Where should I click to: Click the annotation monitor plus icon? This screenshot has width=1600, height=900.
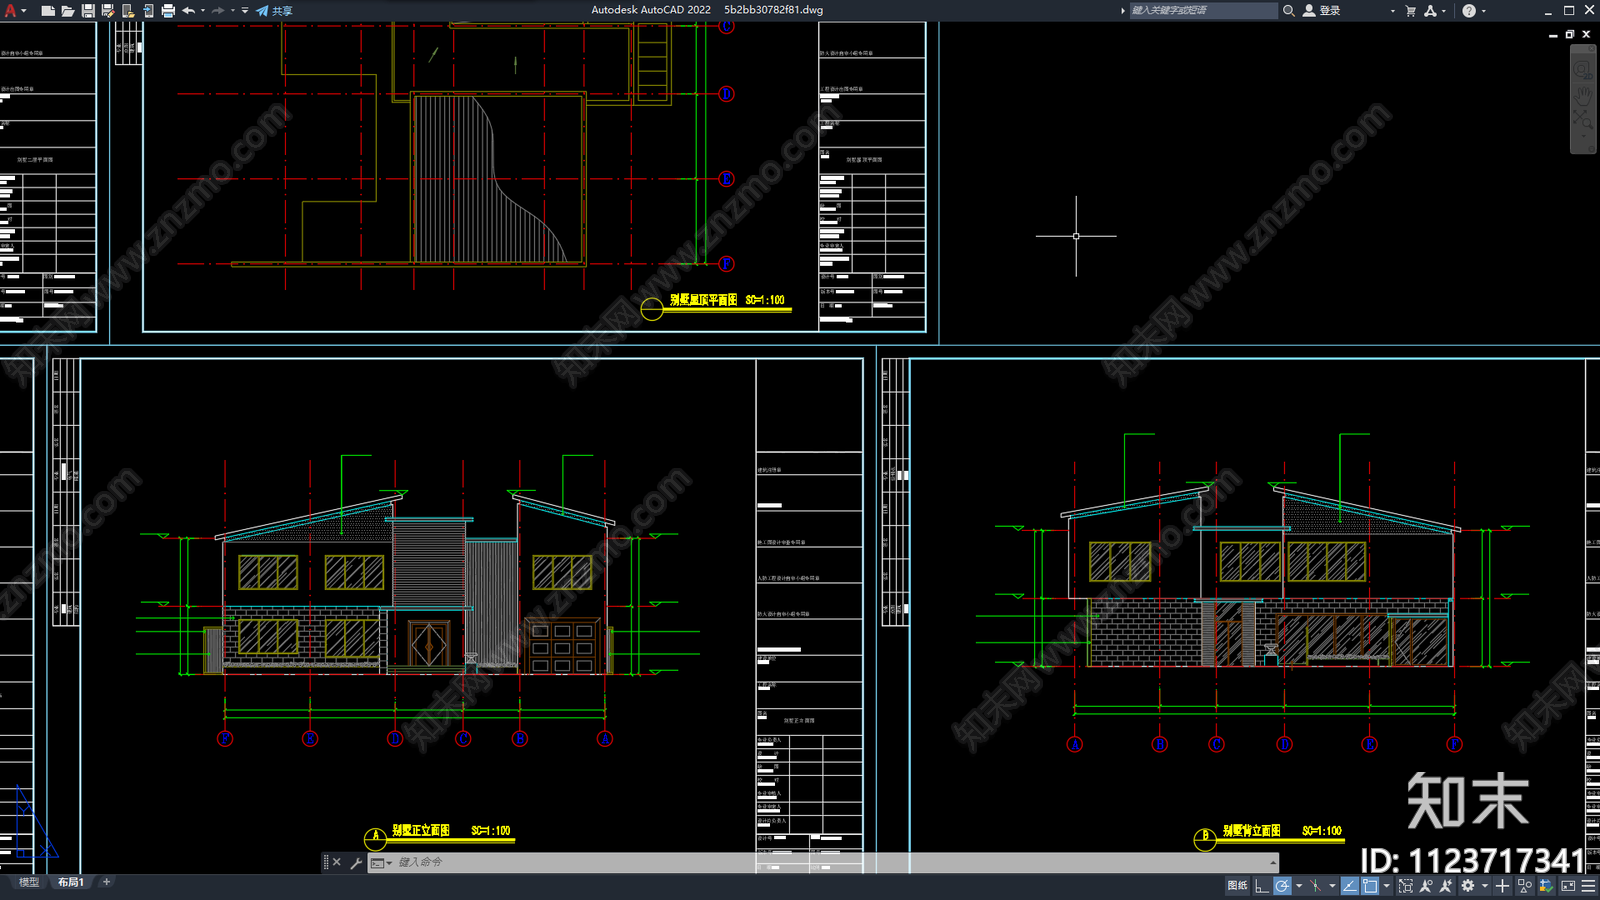1502,886
